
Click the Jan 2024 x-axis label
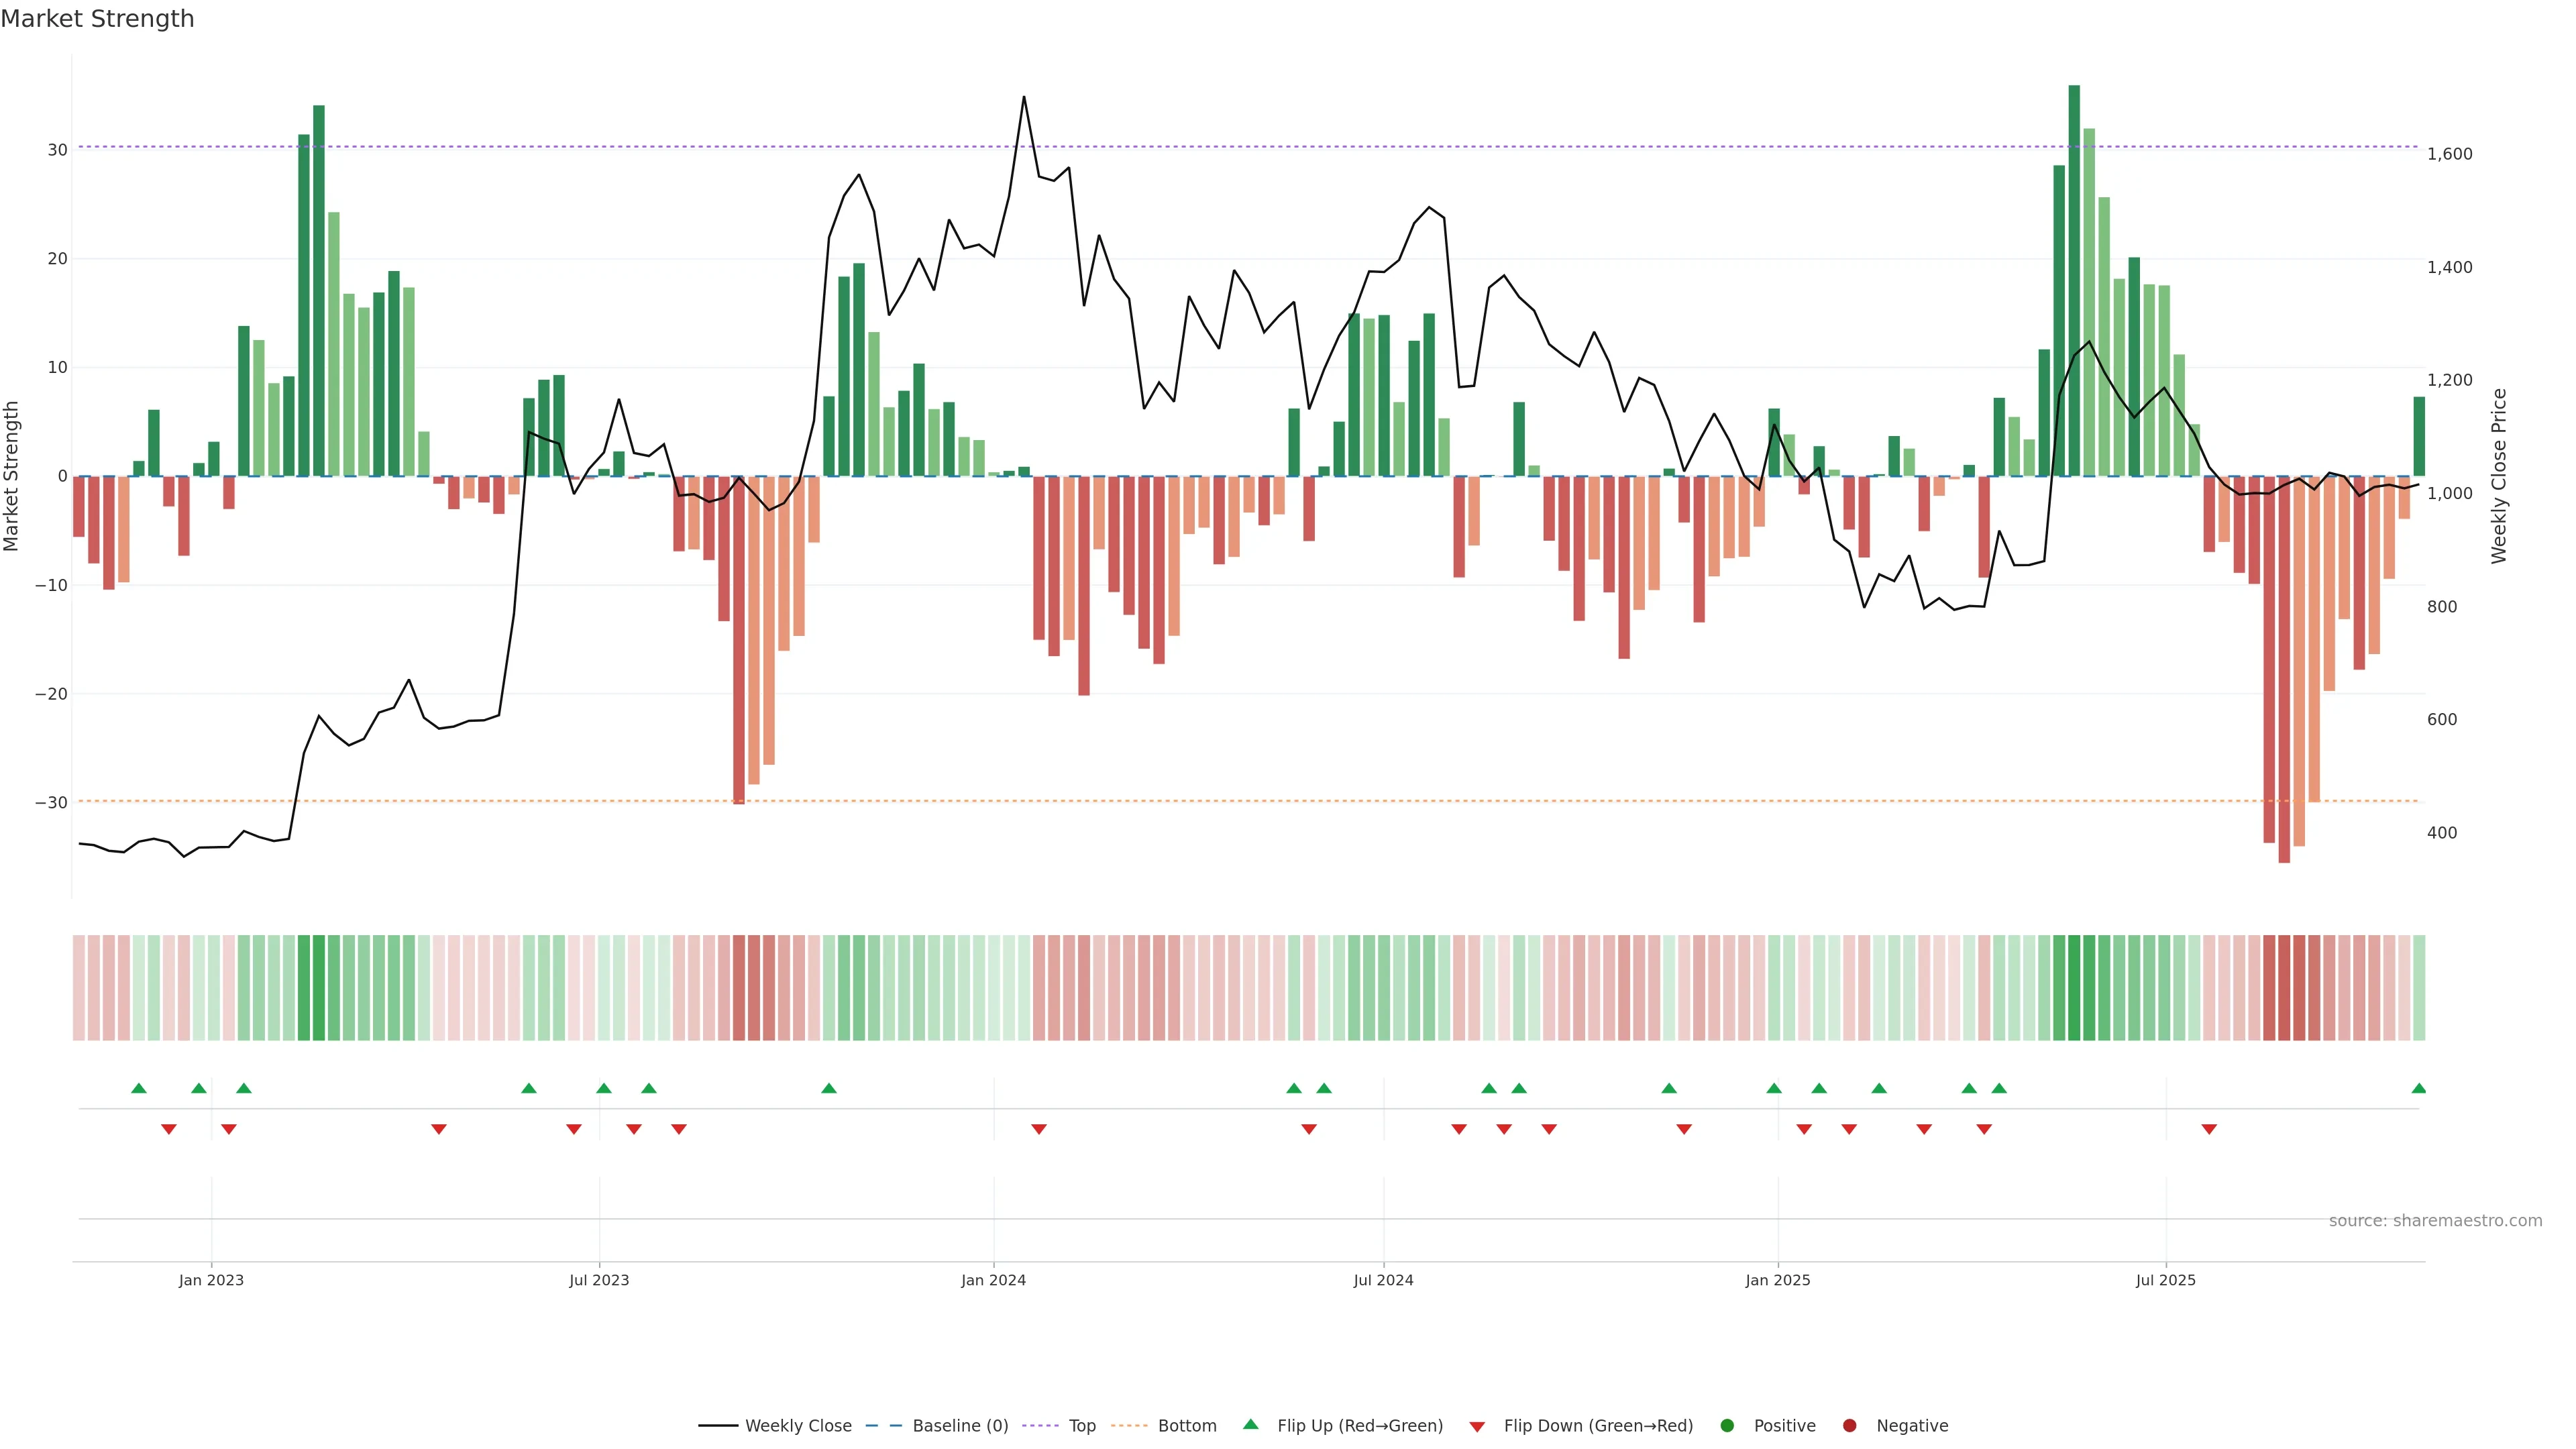coord(993,1280)
